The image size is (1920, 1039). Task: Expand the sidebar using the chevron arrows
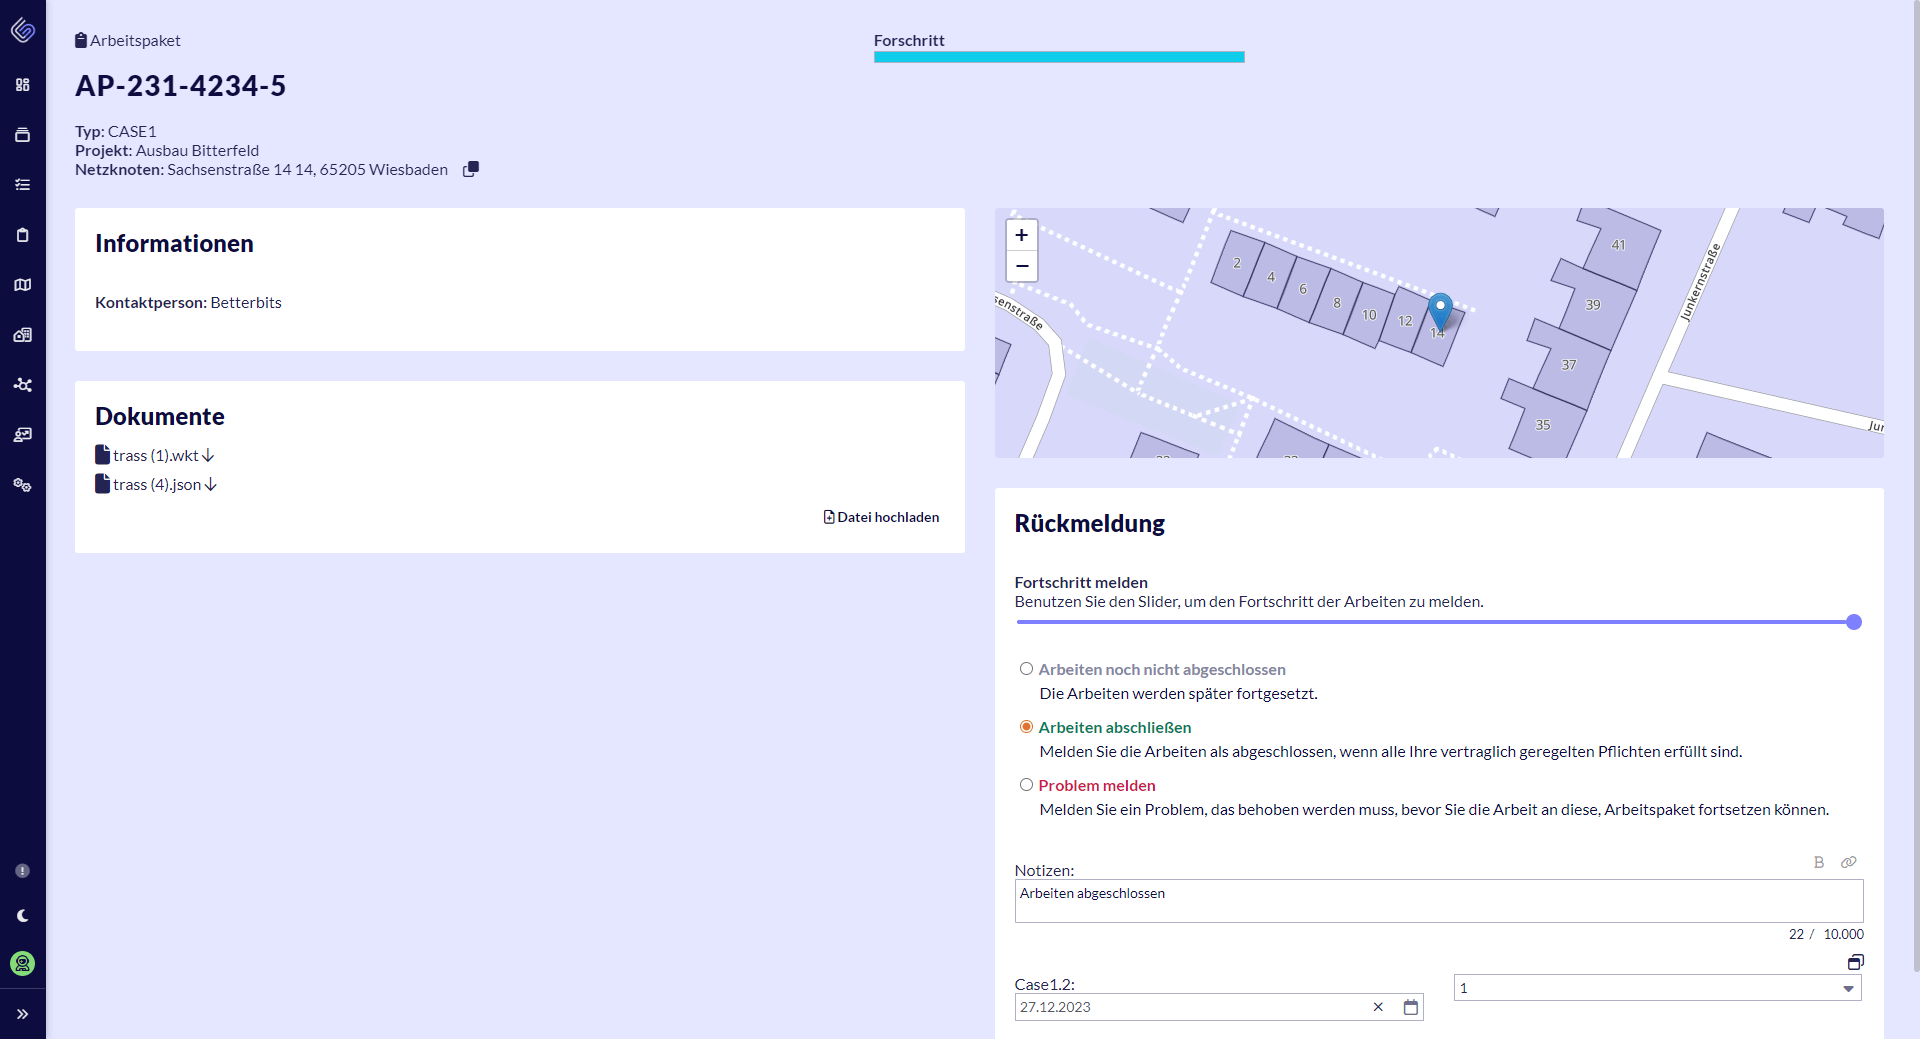(22, 1013)
